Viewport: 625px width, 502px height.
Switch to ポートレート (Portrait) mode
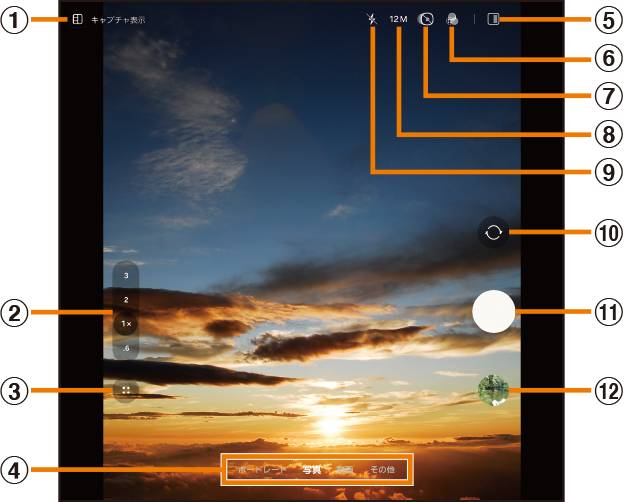point(261,469)
